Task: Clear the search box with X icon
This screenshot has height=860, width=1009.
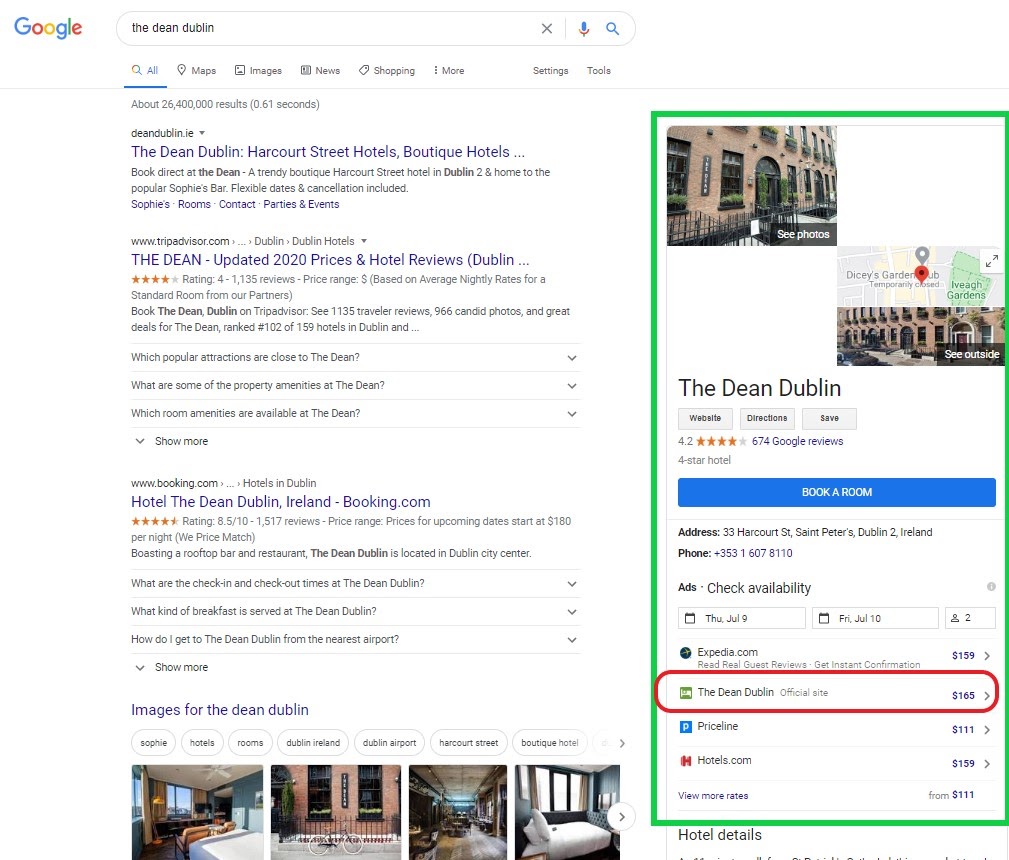Action: tap(547, 29)
